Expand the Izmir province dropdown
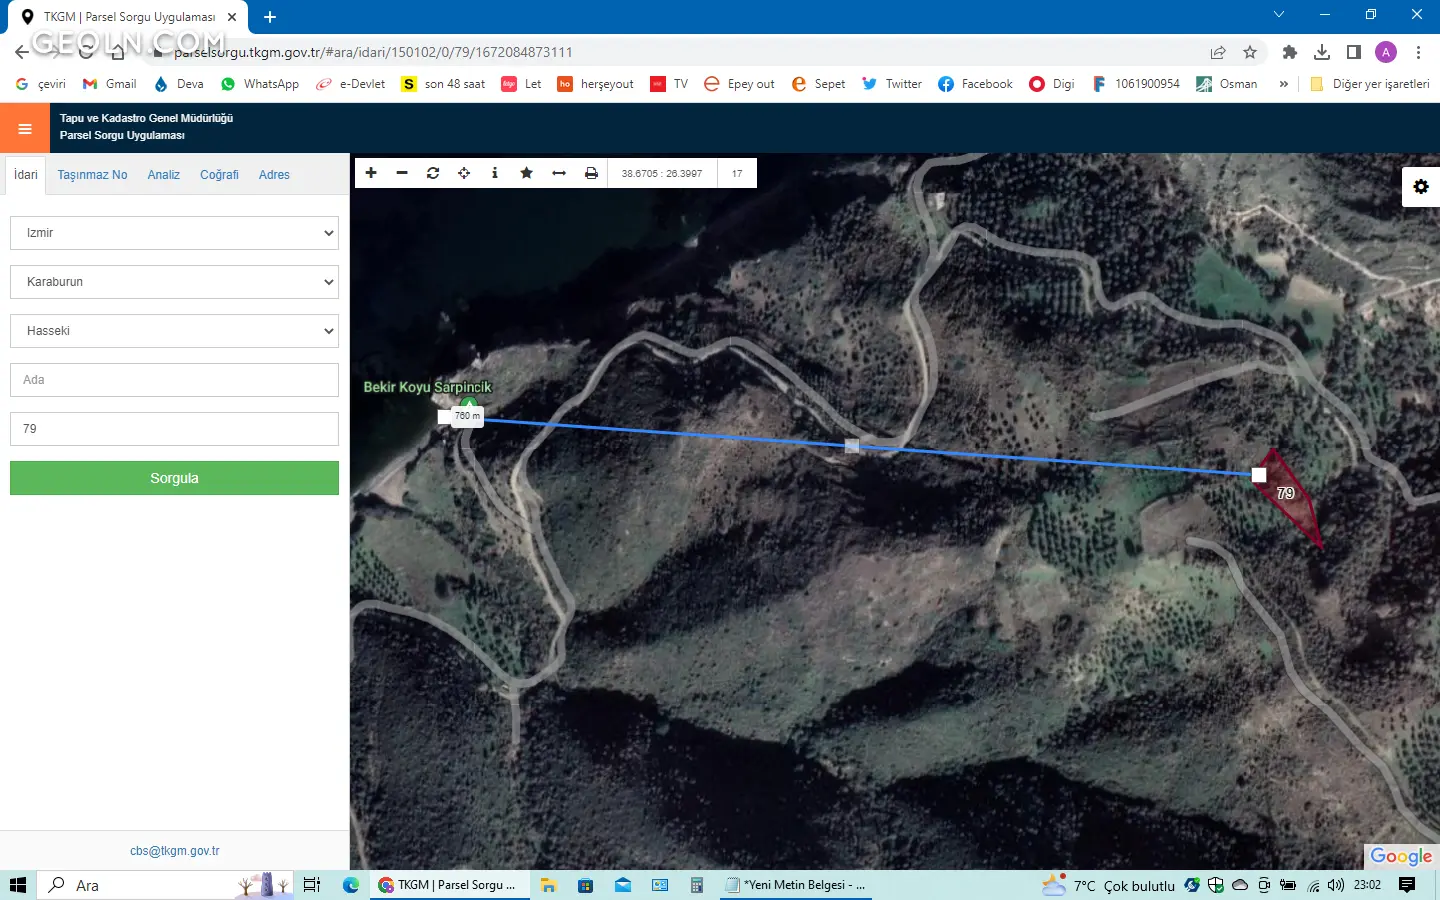The width and height of the screenshot is (1440, 900). [174, 233]
